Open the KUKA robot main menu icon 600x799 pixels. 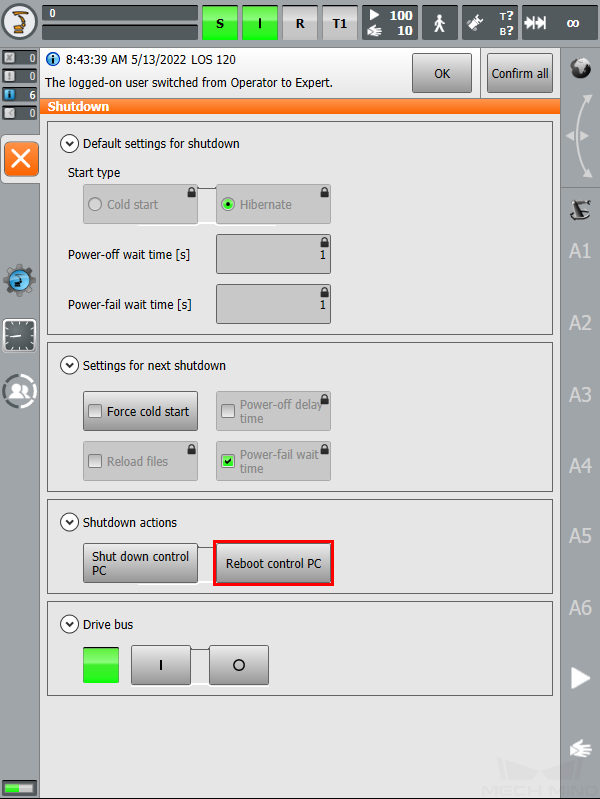(x=19, y=22)
